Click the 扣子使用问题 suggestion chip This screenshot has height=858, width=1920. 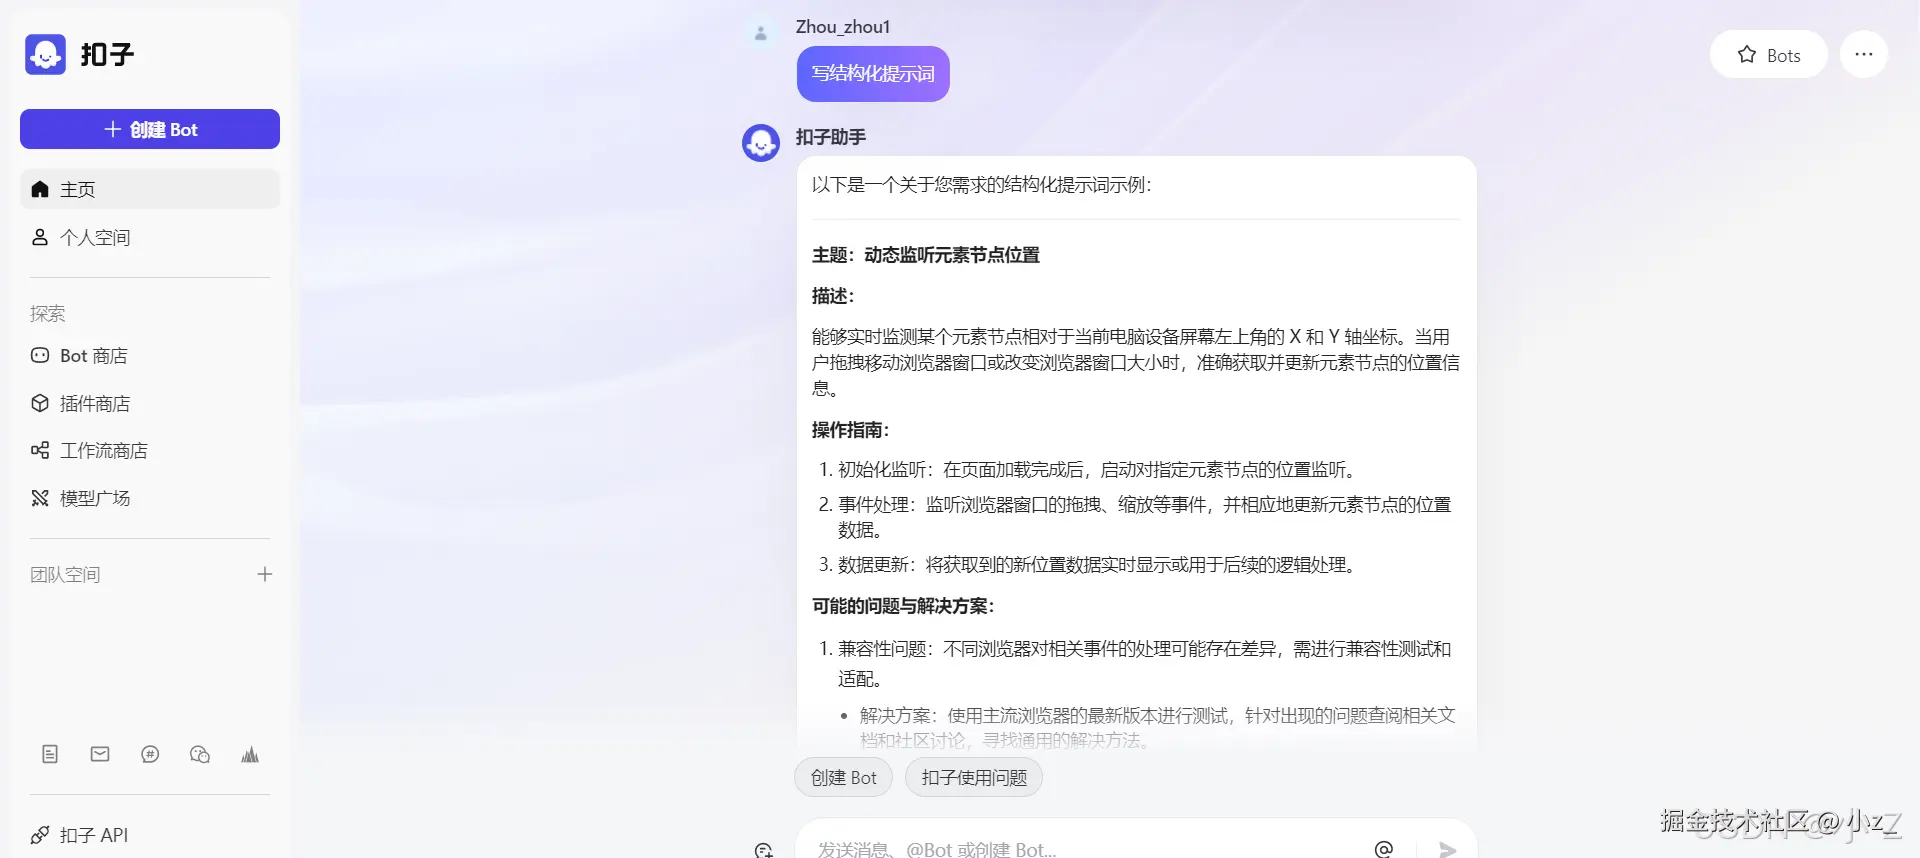(974, 778)
